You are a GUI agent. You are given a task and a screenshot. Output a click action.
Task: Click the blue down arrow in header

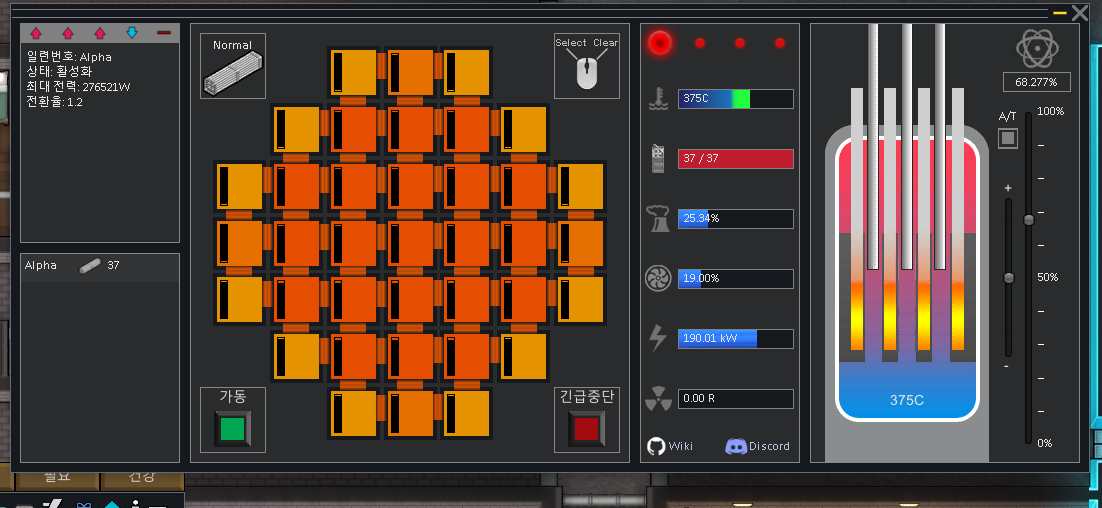coord(132,33)
